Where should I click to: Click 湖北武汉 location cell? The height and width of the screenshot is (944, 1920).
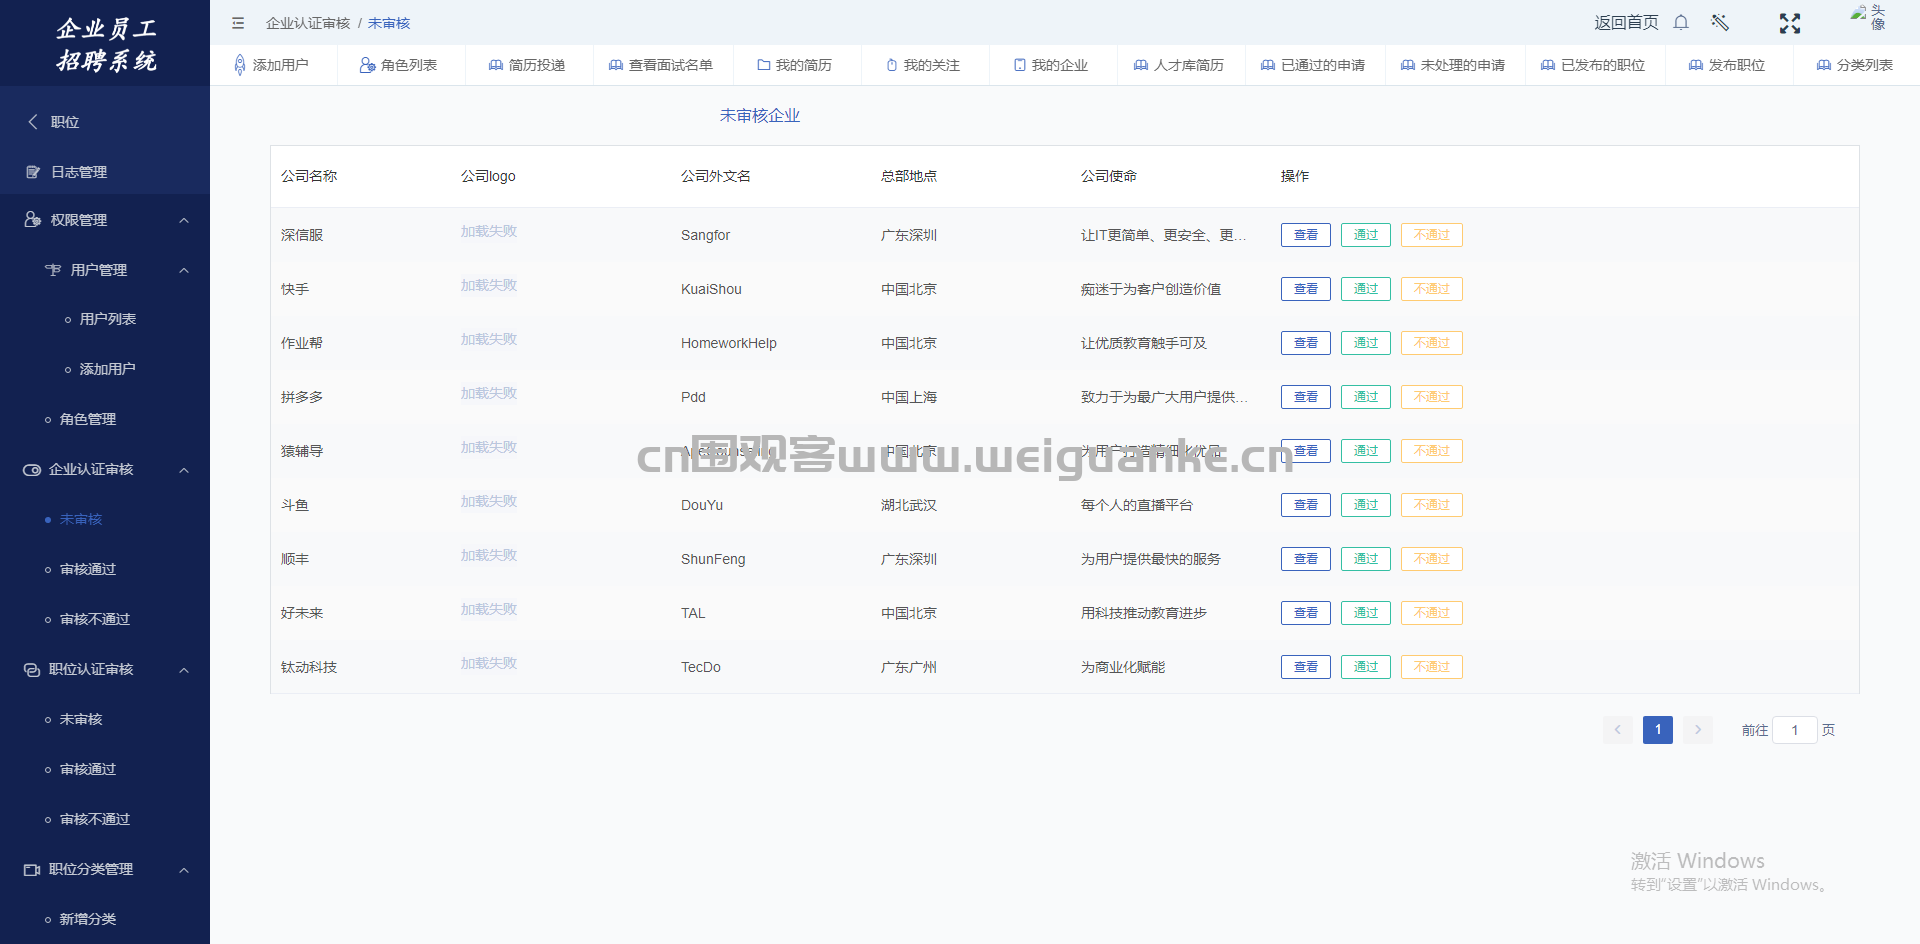[x=909, y=505]
